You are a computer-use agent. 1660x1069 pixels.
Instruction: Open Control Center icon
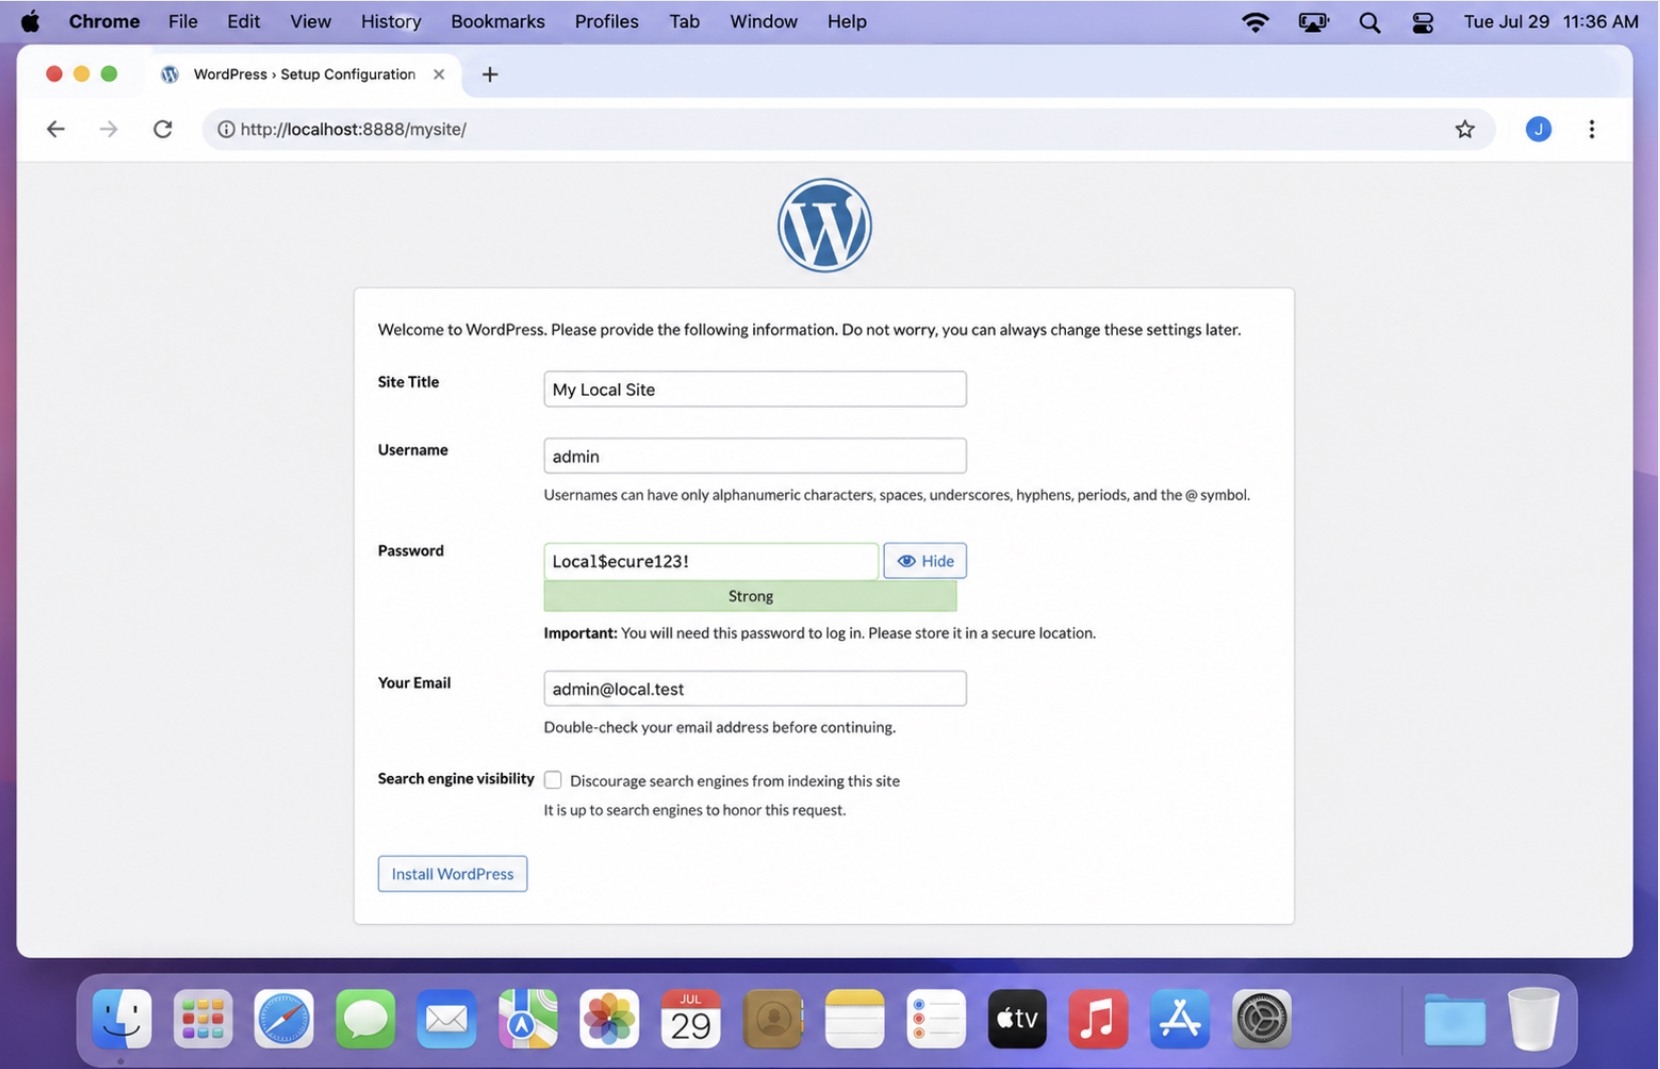(x=1423, y=21)
